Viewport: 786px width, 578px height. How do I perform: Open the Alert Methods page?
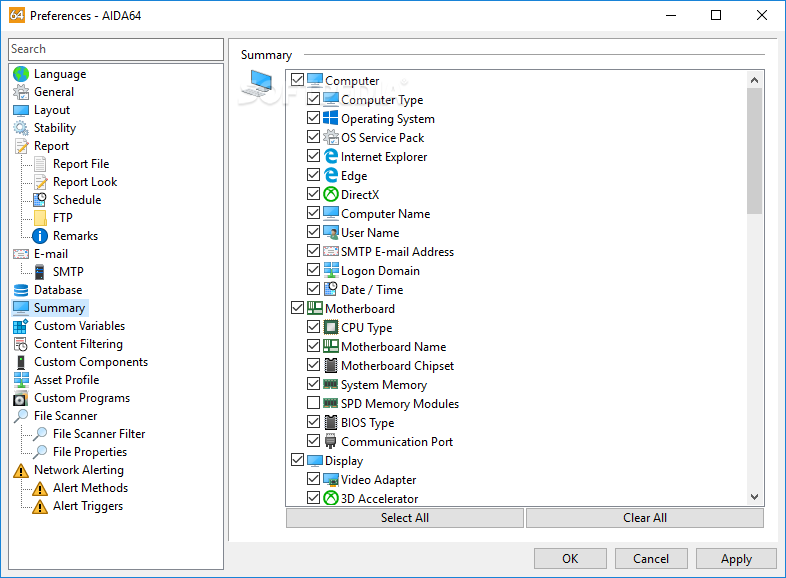(x=90, y=488)
